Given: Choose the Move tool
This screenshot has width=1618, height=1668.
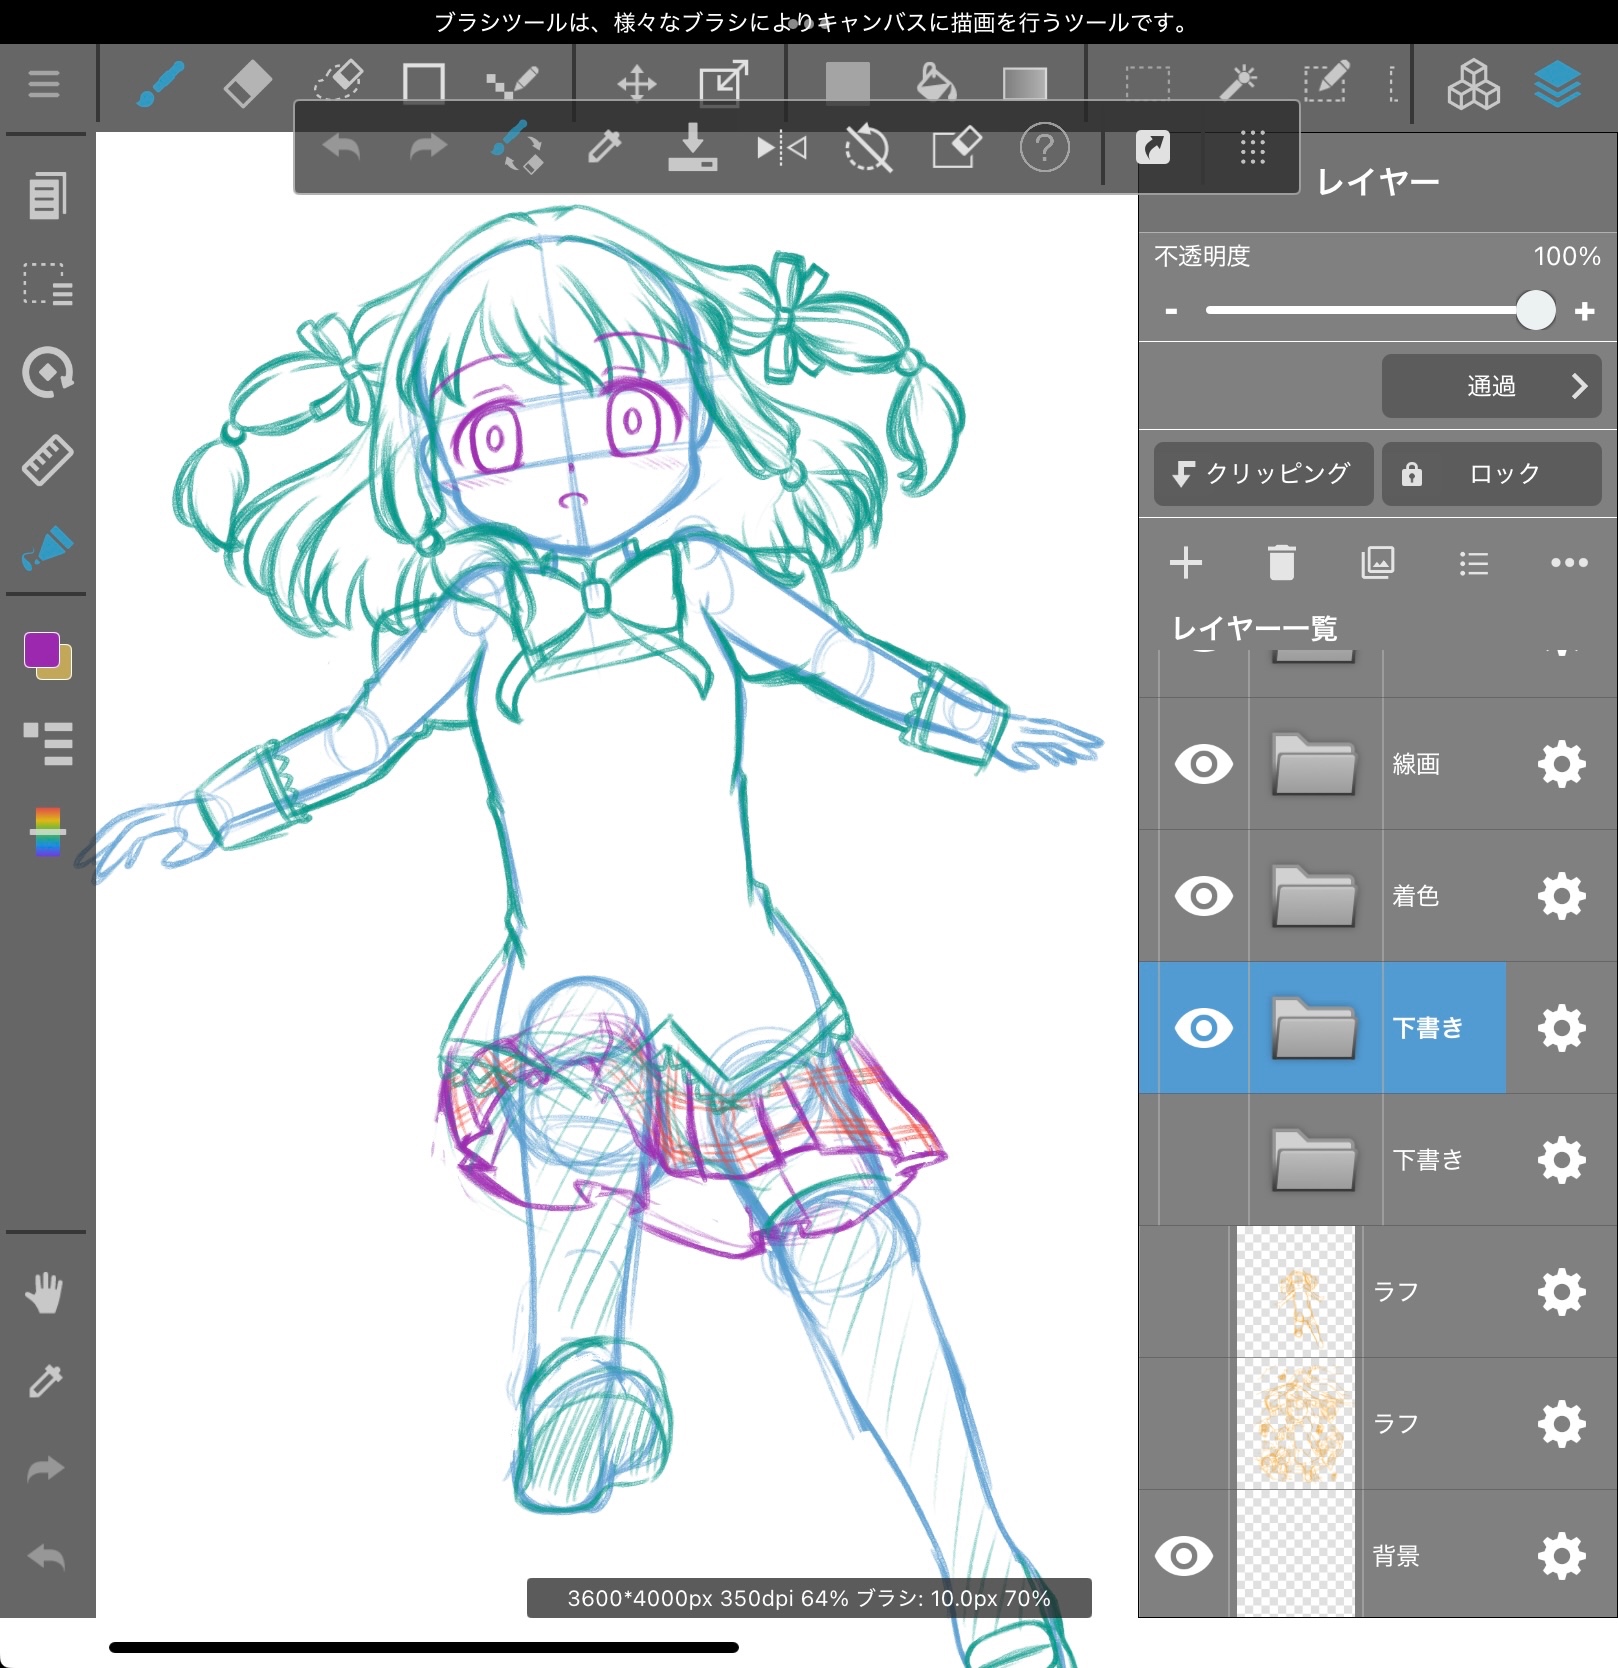Looking at the screenshot, I should point(636,84).
